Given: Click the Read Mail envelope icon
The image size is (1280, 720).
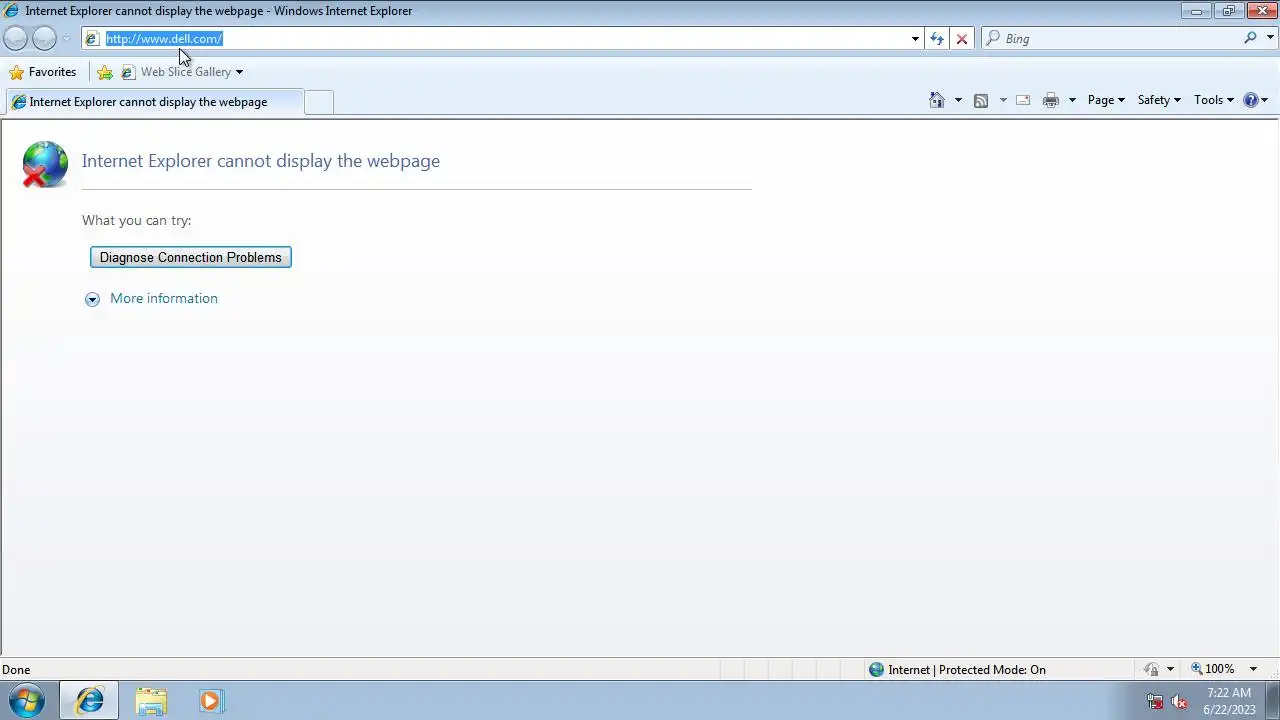Looking at the screenshot, I should point(1023,100).
